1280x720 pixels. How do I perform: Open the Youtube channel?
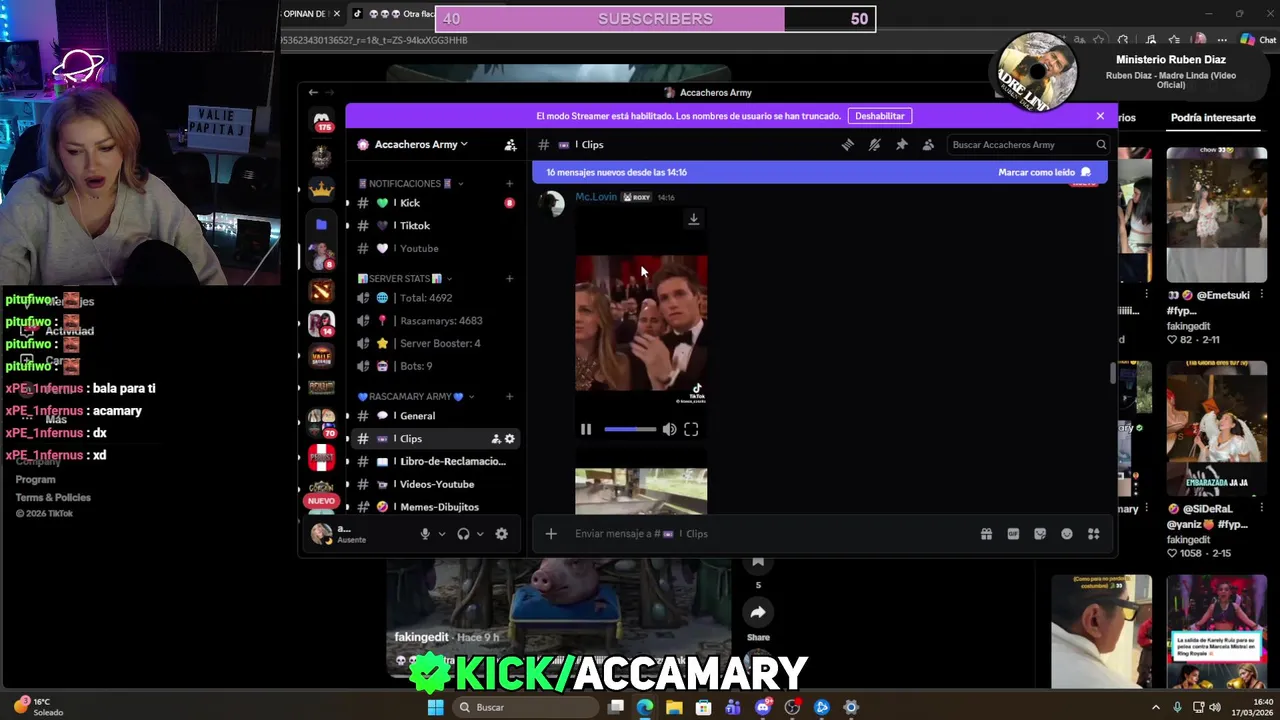pyautogui.click(x=436, y=249)
